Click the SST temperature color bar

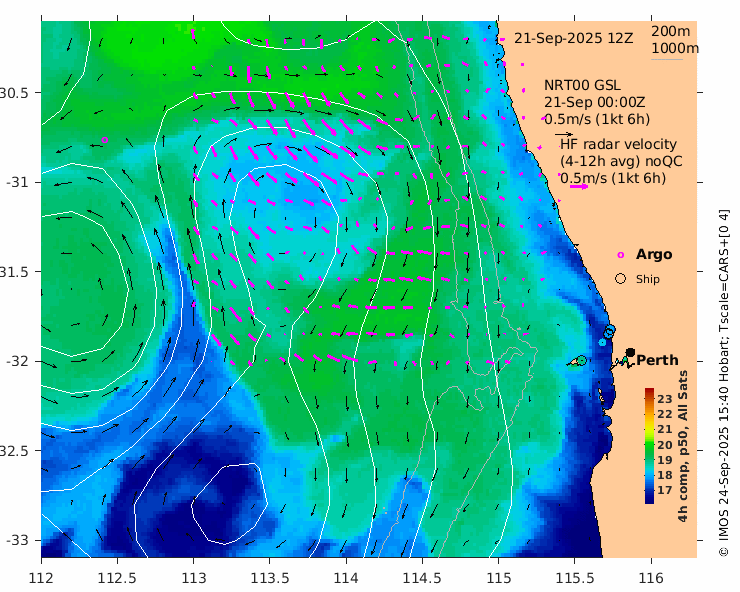click(649, 446)
